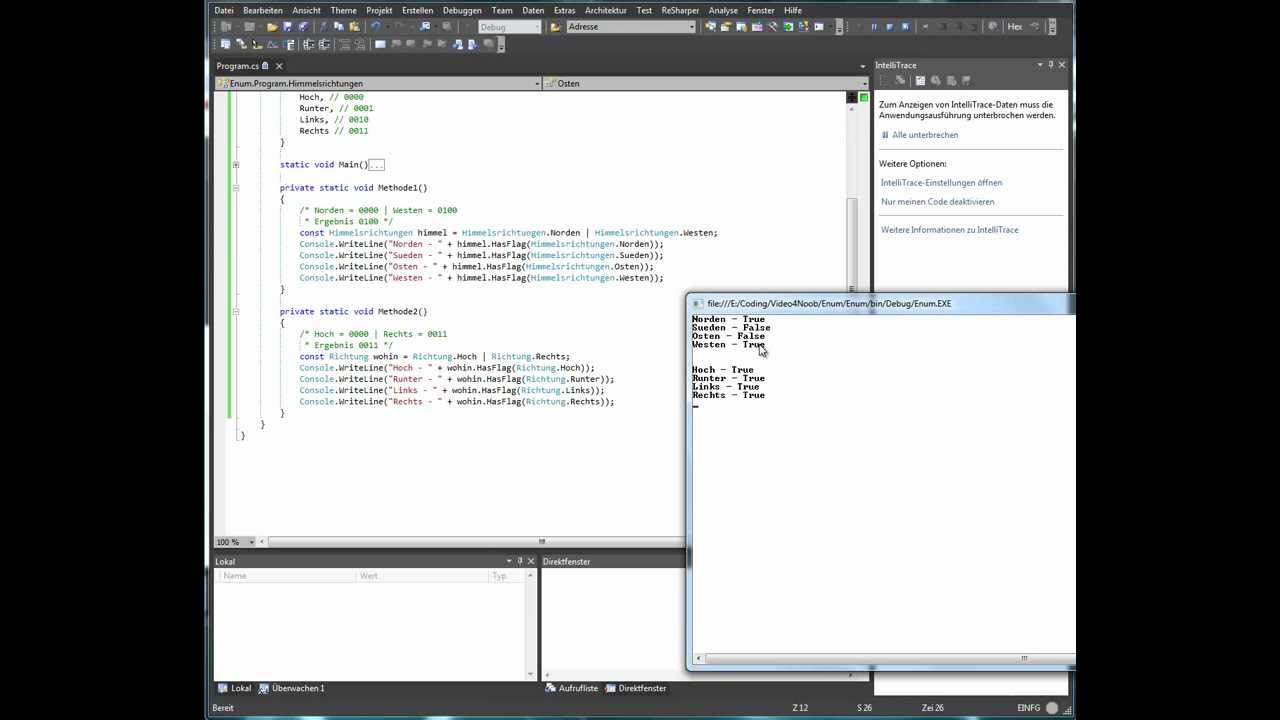This screenshot has height=720, width=1280.
Task: Select the Program.cs editor tab
Action: (x=238, y=66)
